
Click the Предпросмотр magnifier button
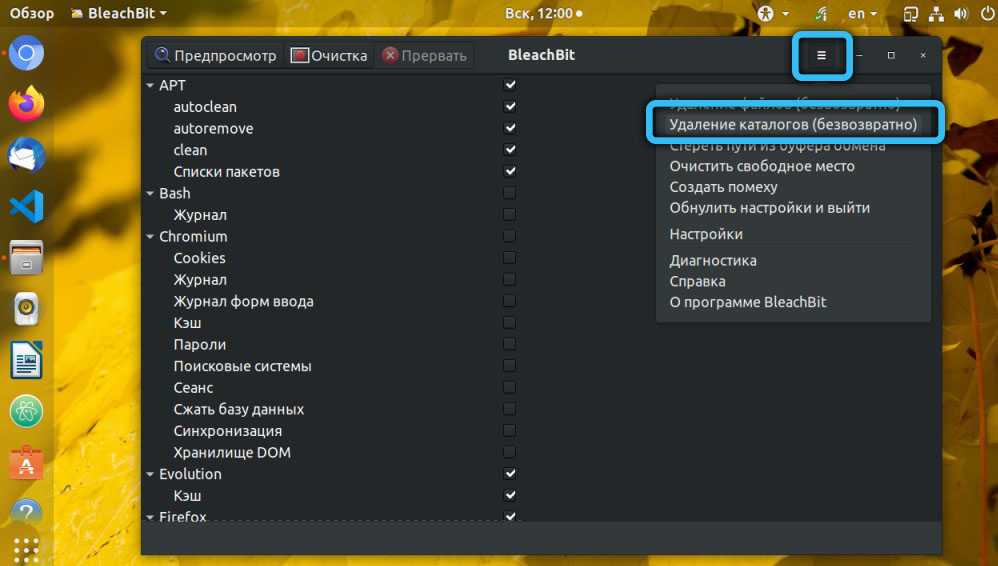pyautogui.click(x=216, y=55)
